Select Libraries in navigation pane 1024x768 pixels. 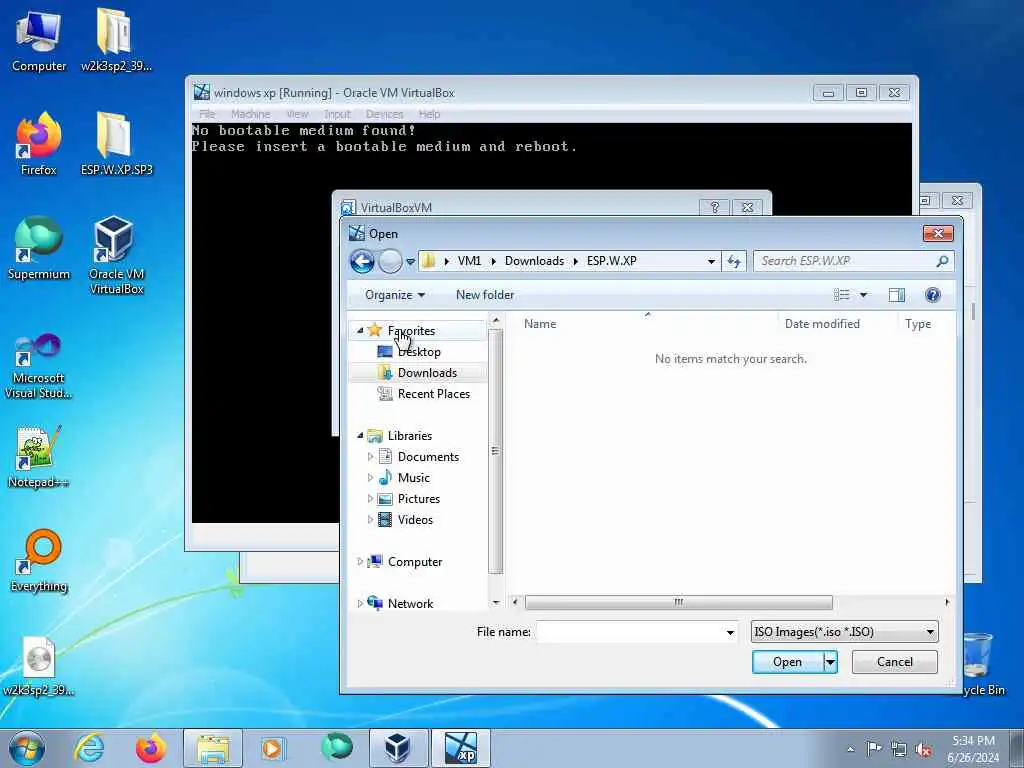point(409,436)
